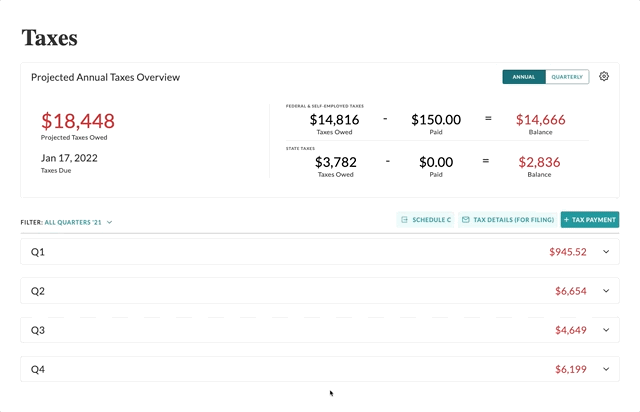Click the $14,816 federal taxes owed
The height and width of the screenshot is (412, 640).
[x=334, y=120]
